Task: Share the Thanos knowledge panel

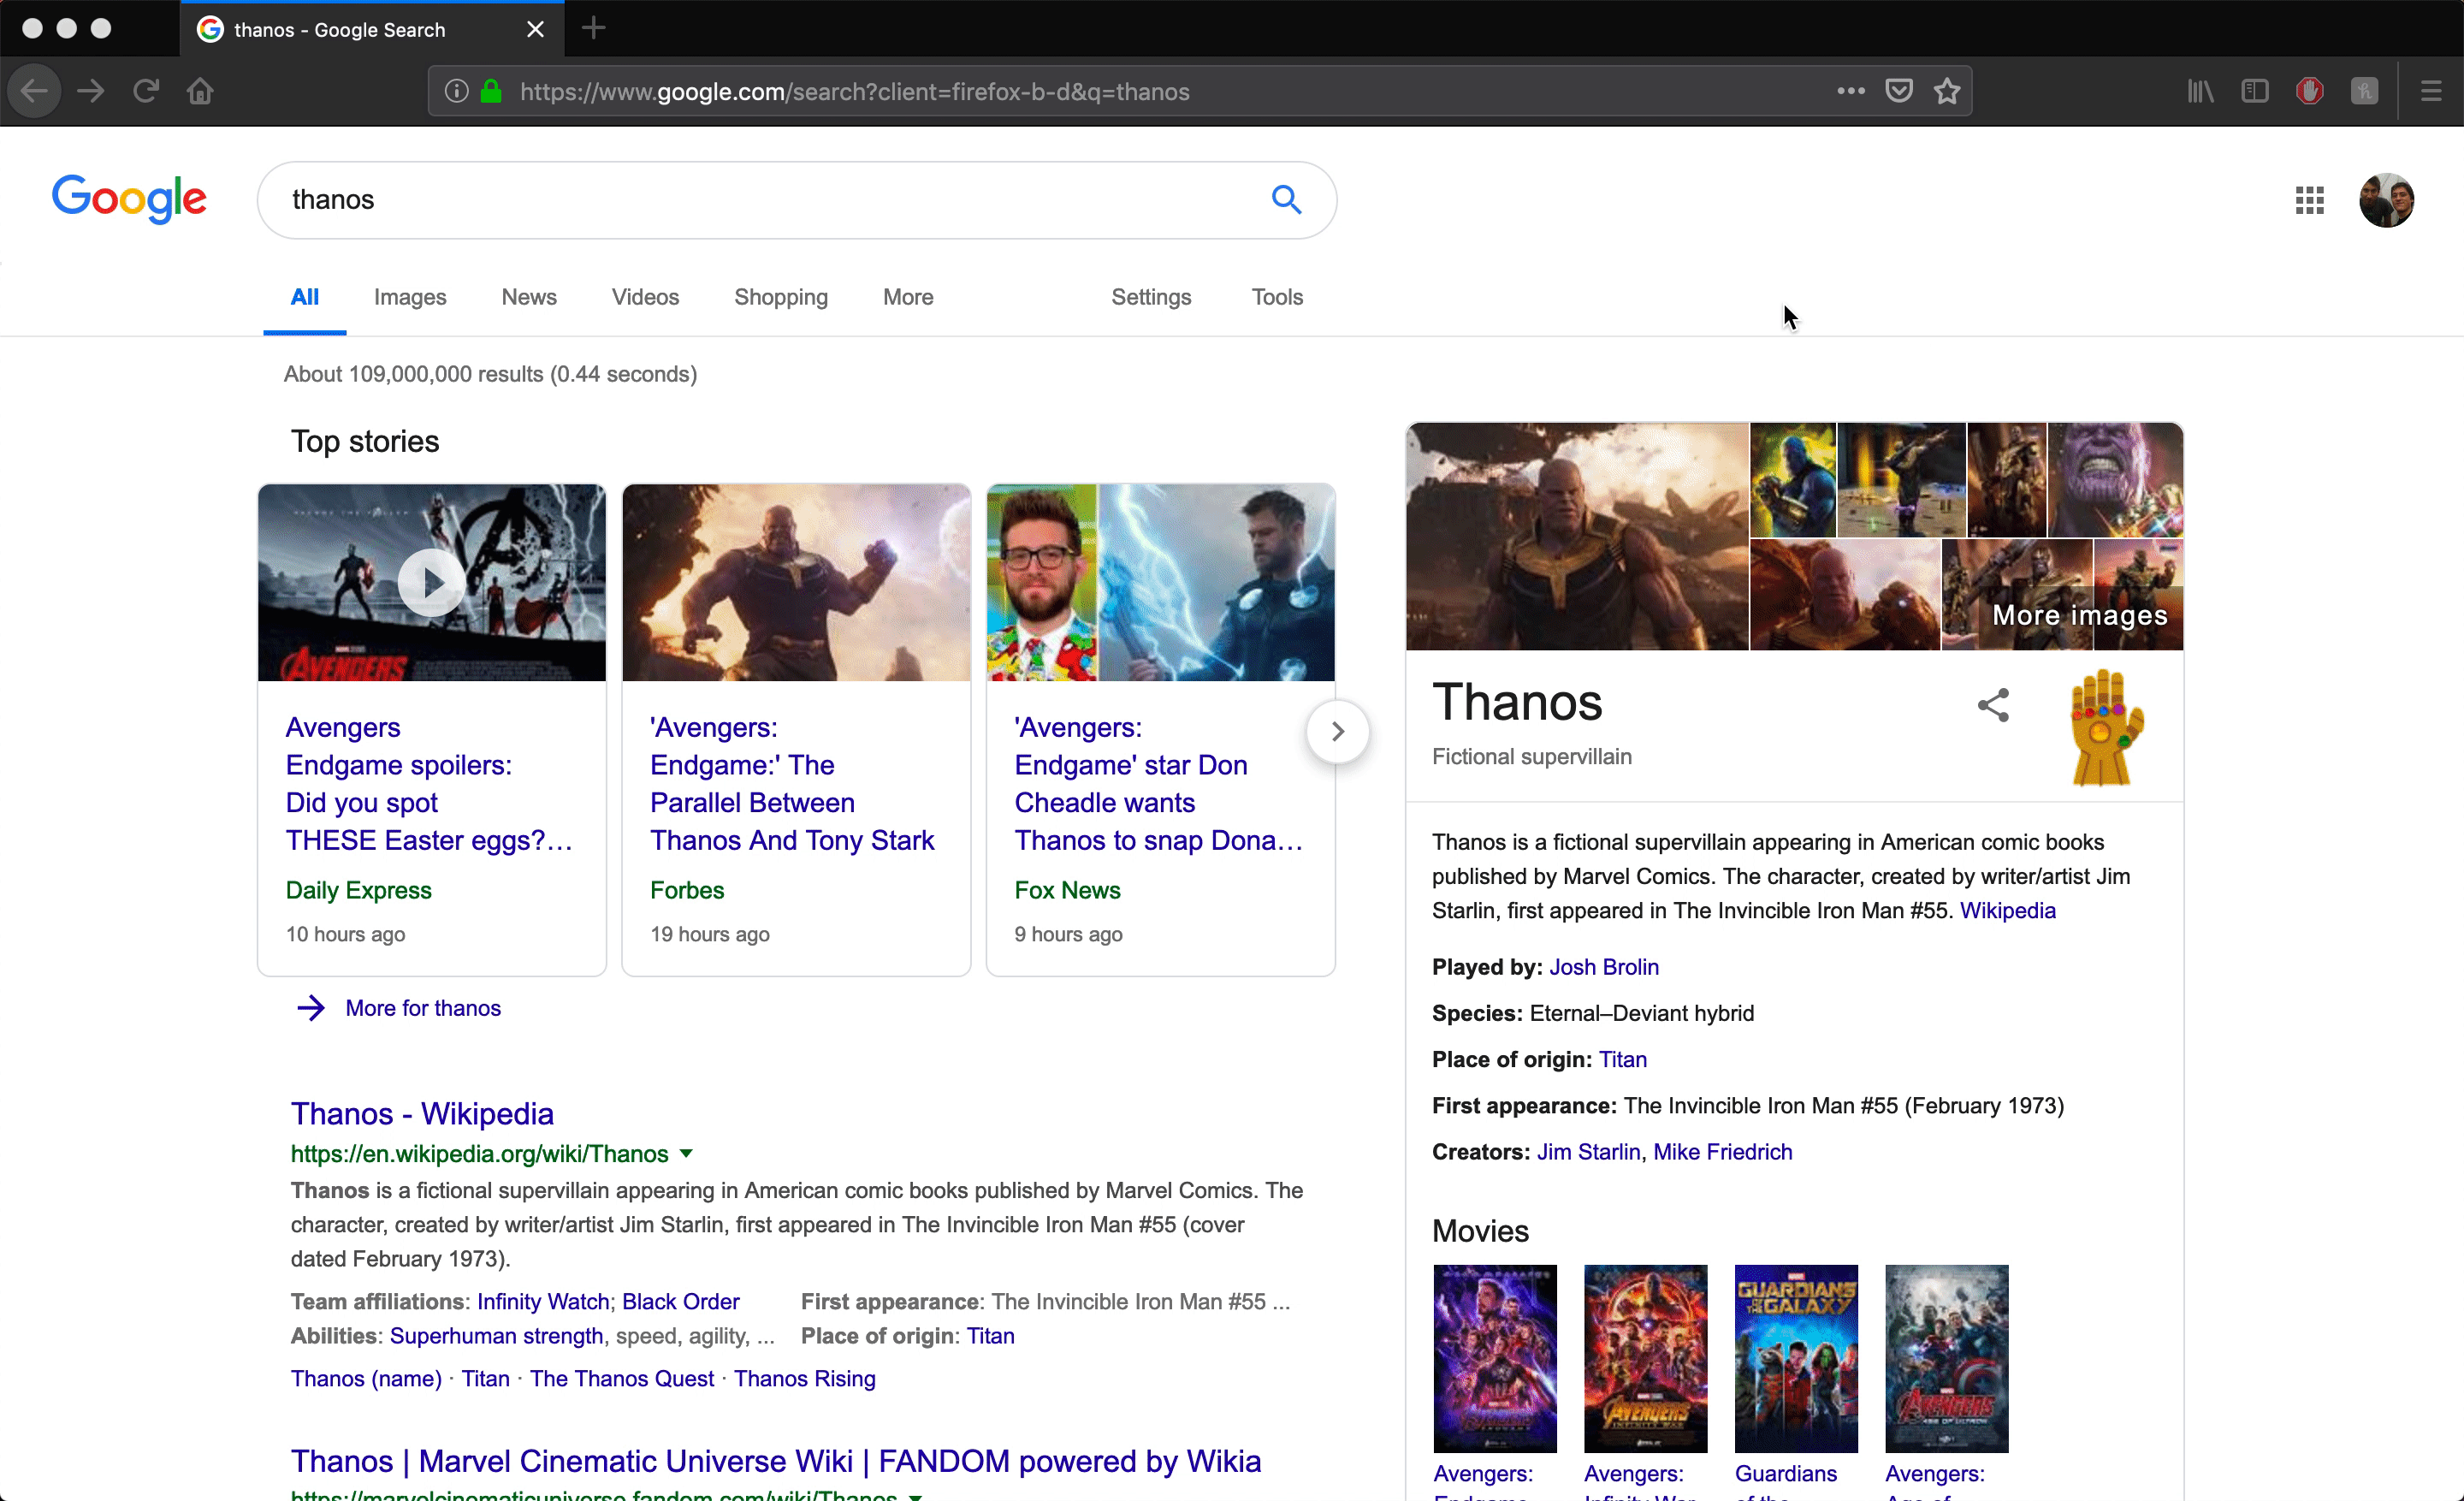Action: 1992,705
